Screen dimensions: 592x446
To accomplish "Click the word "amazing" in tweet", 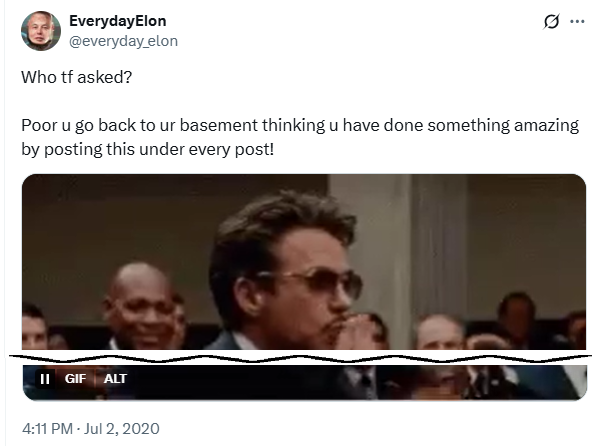I will pos(546,125).
